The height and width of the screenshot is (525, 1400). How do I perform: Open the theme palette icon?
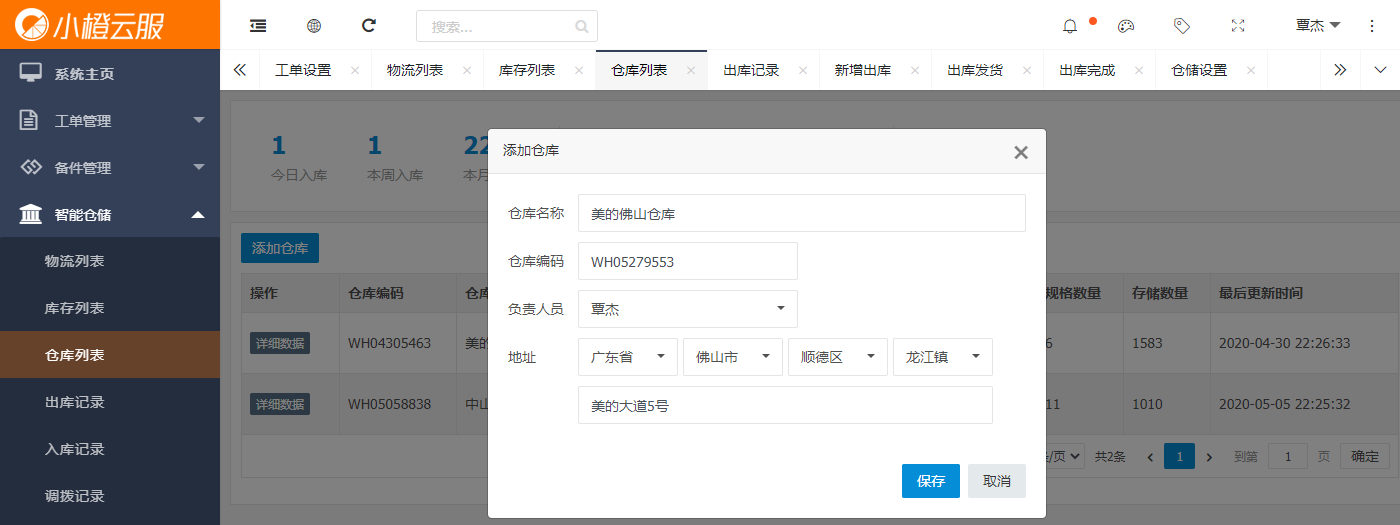click(1126, 26)
